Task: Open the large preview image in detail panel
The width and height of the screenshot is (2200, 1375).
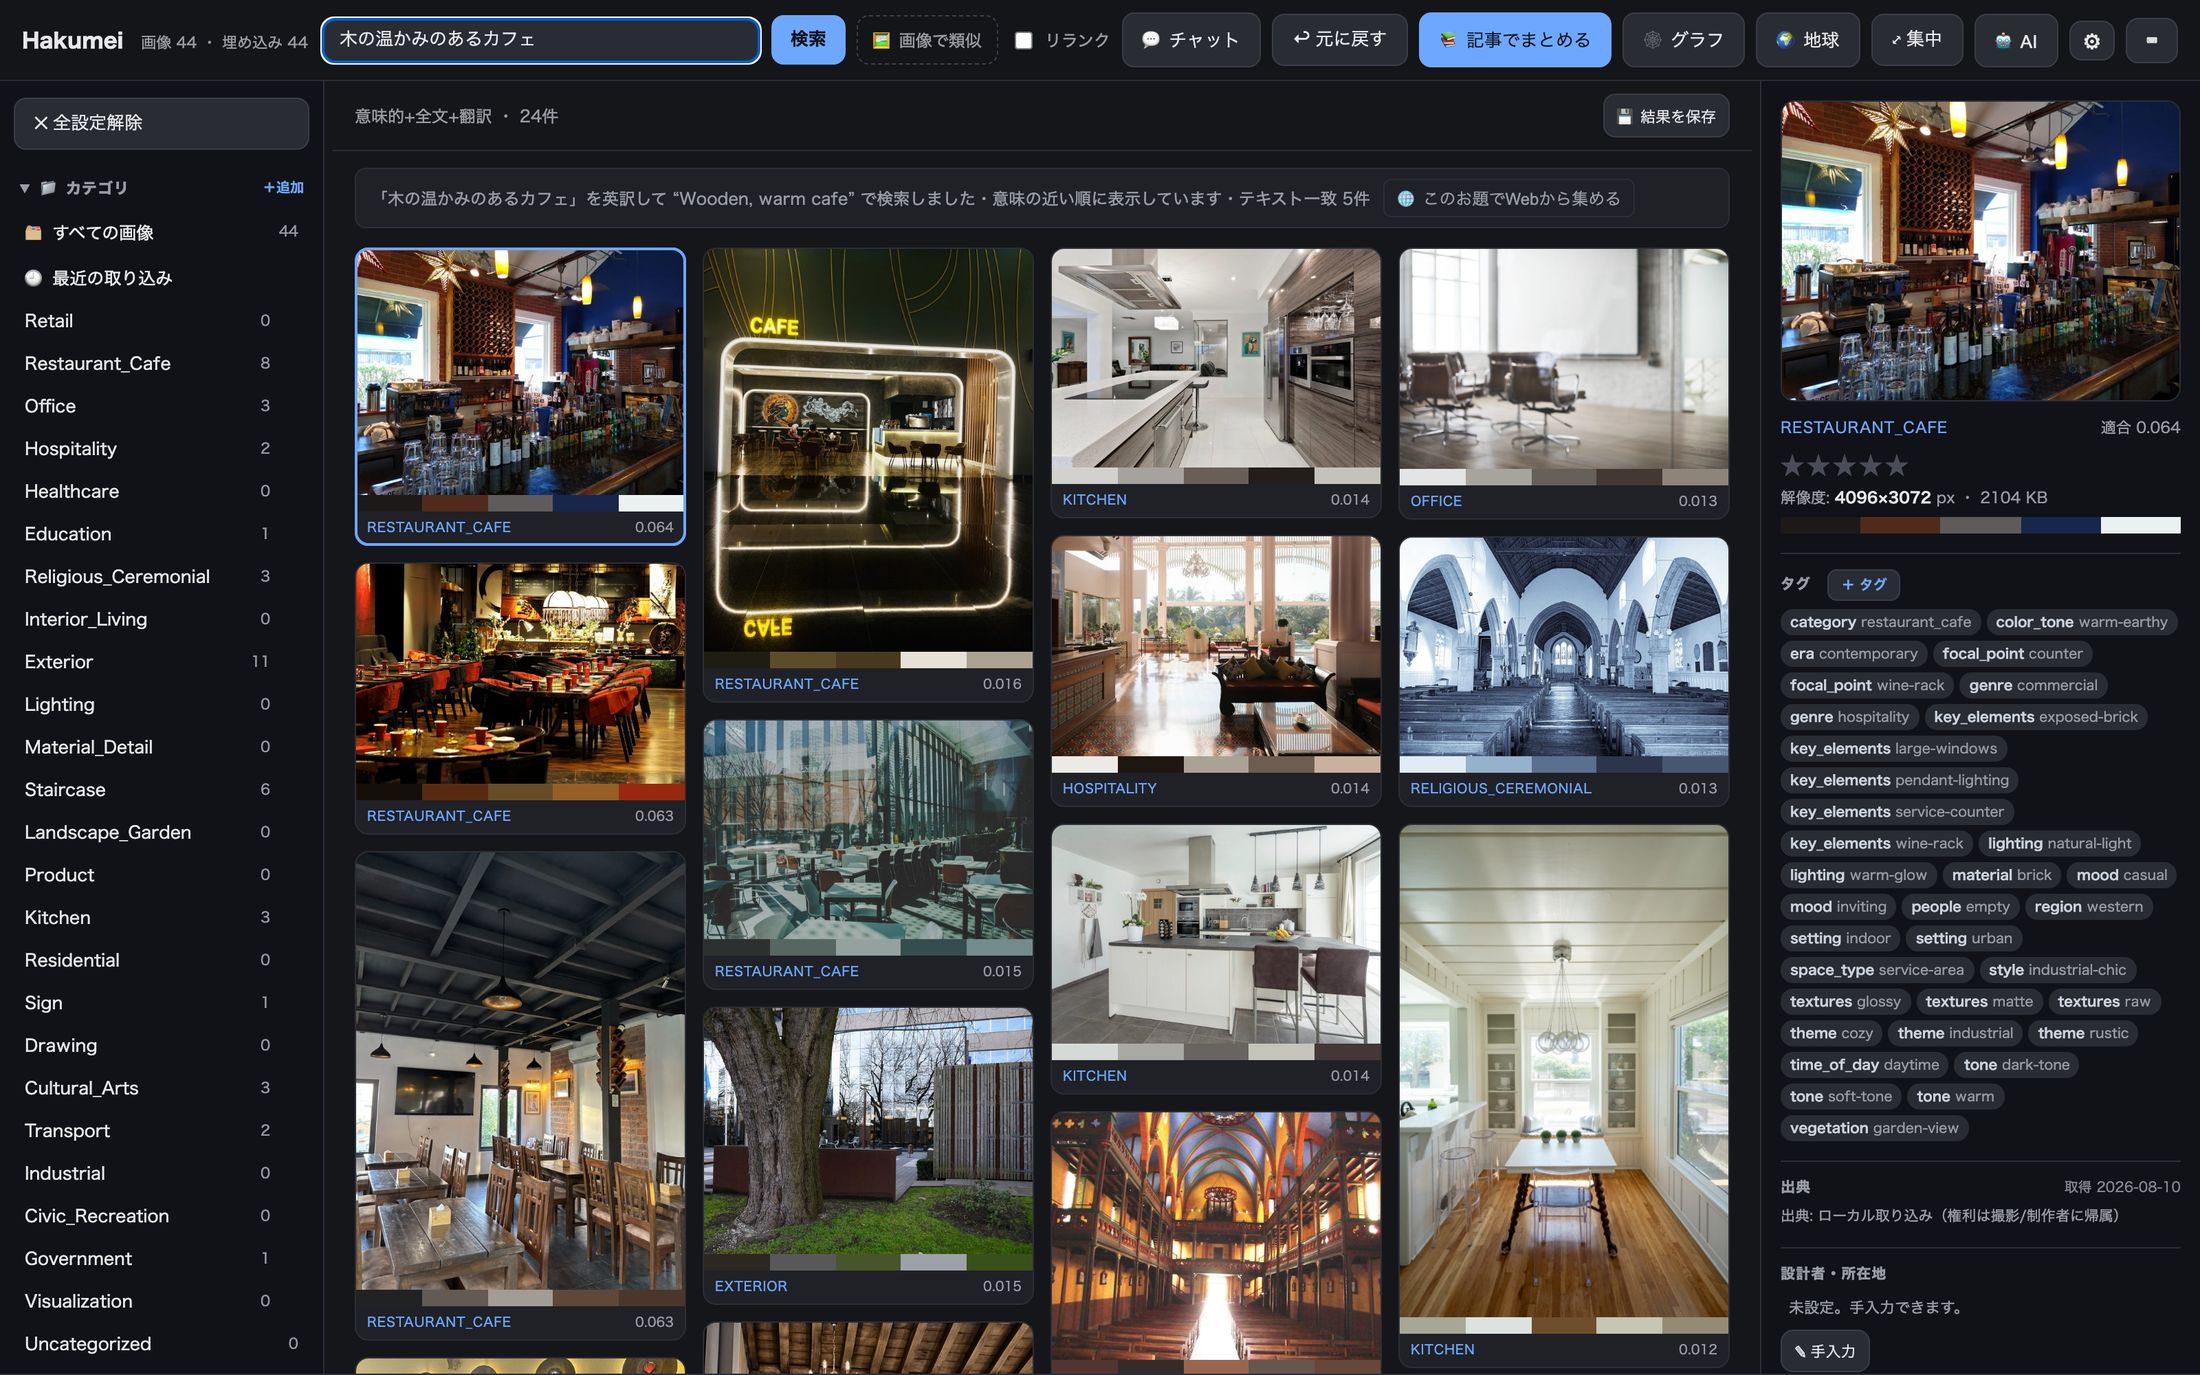Action: coord(1980,251)
